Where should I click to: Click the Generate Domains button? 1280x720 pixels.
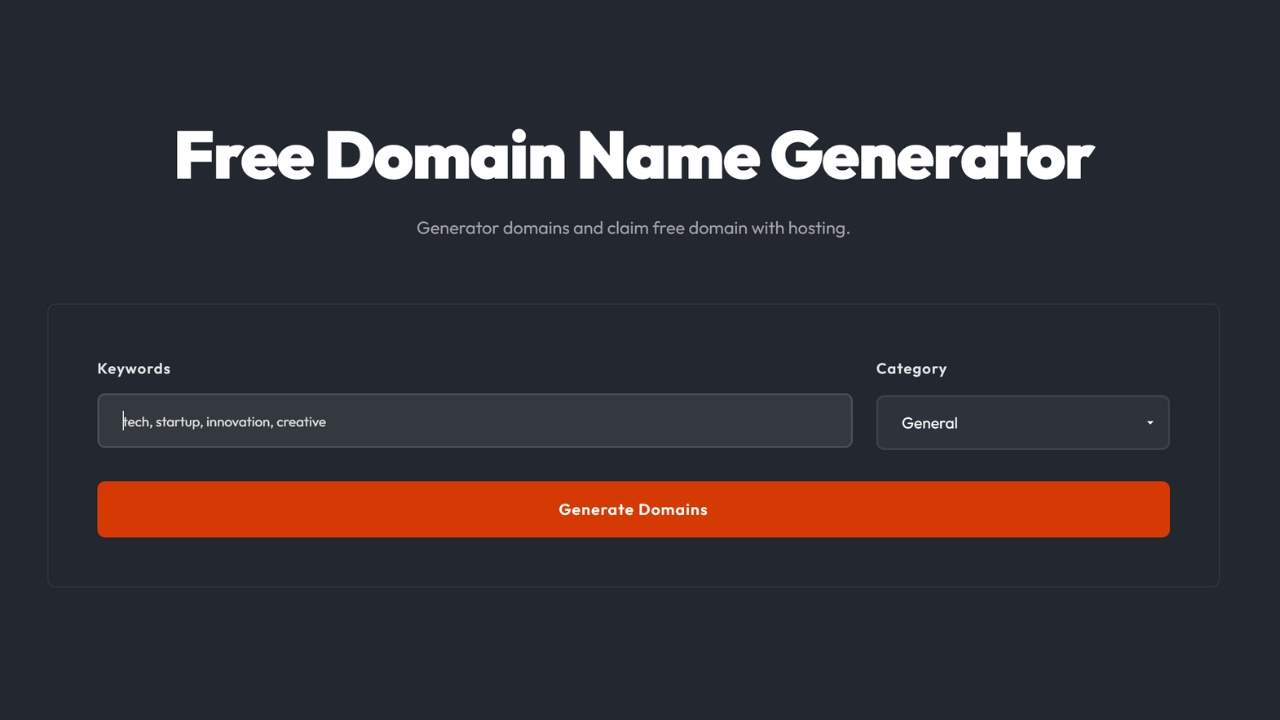coord(633,509)
